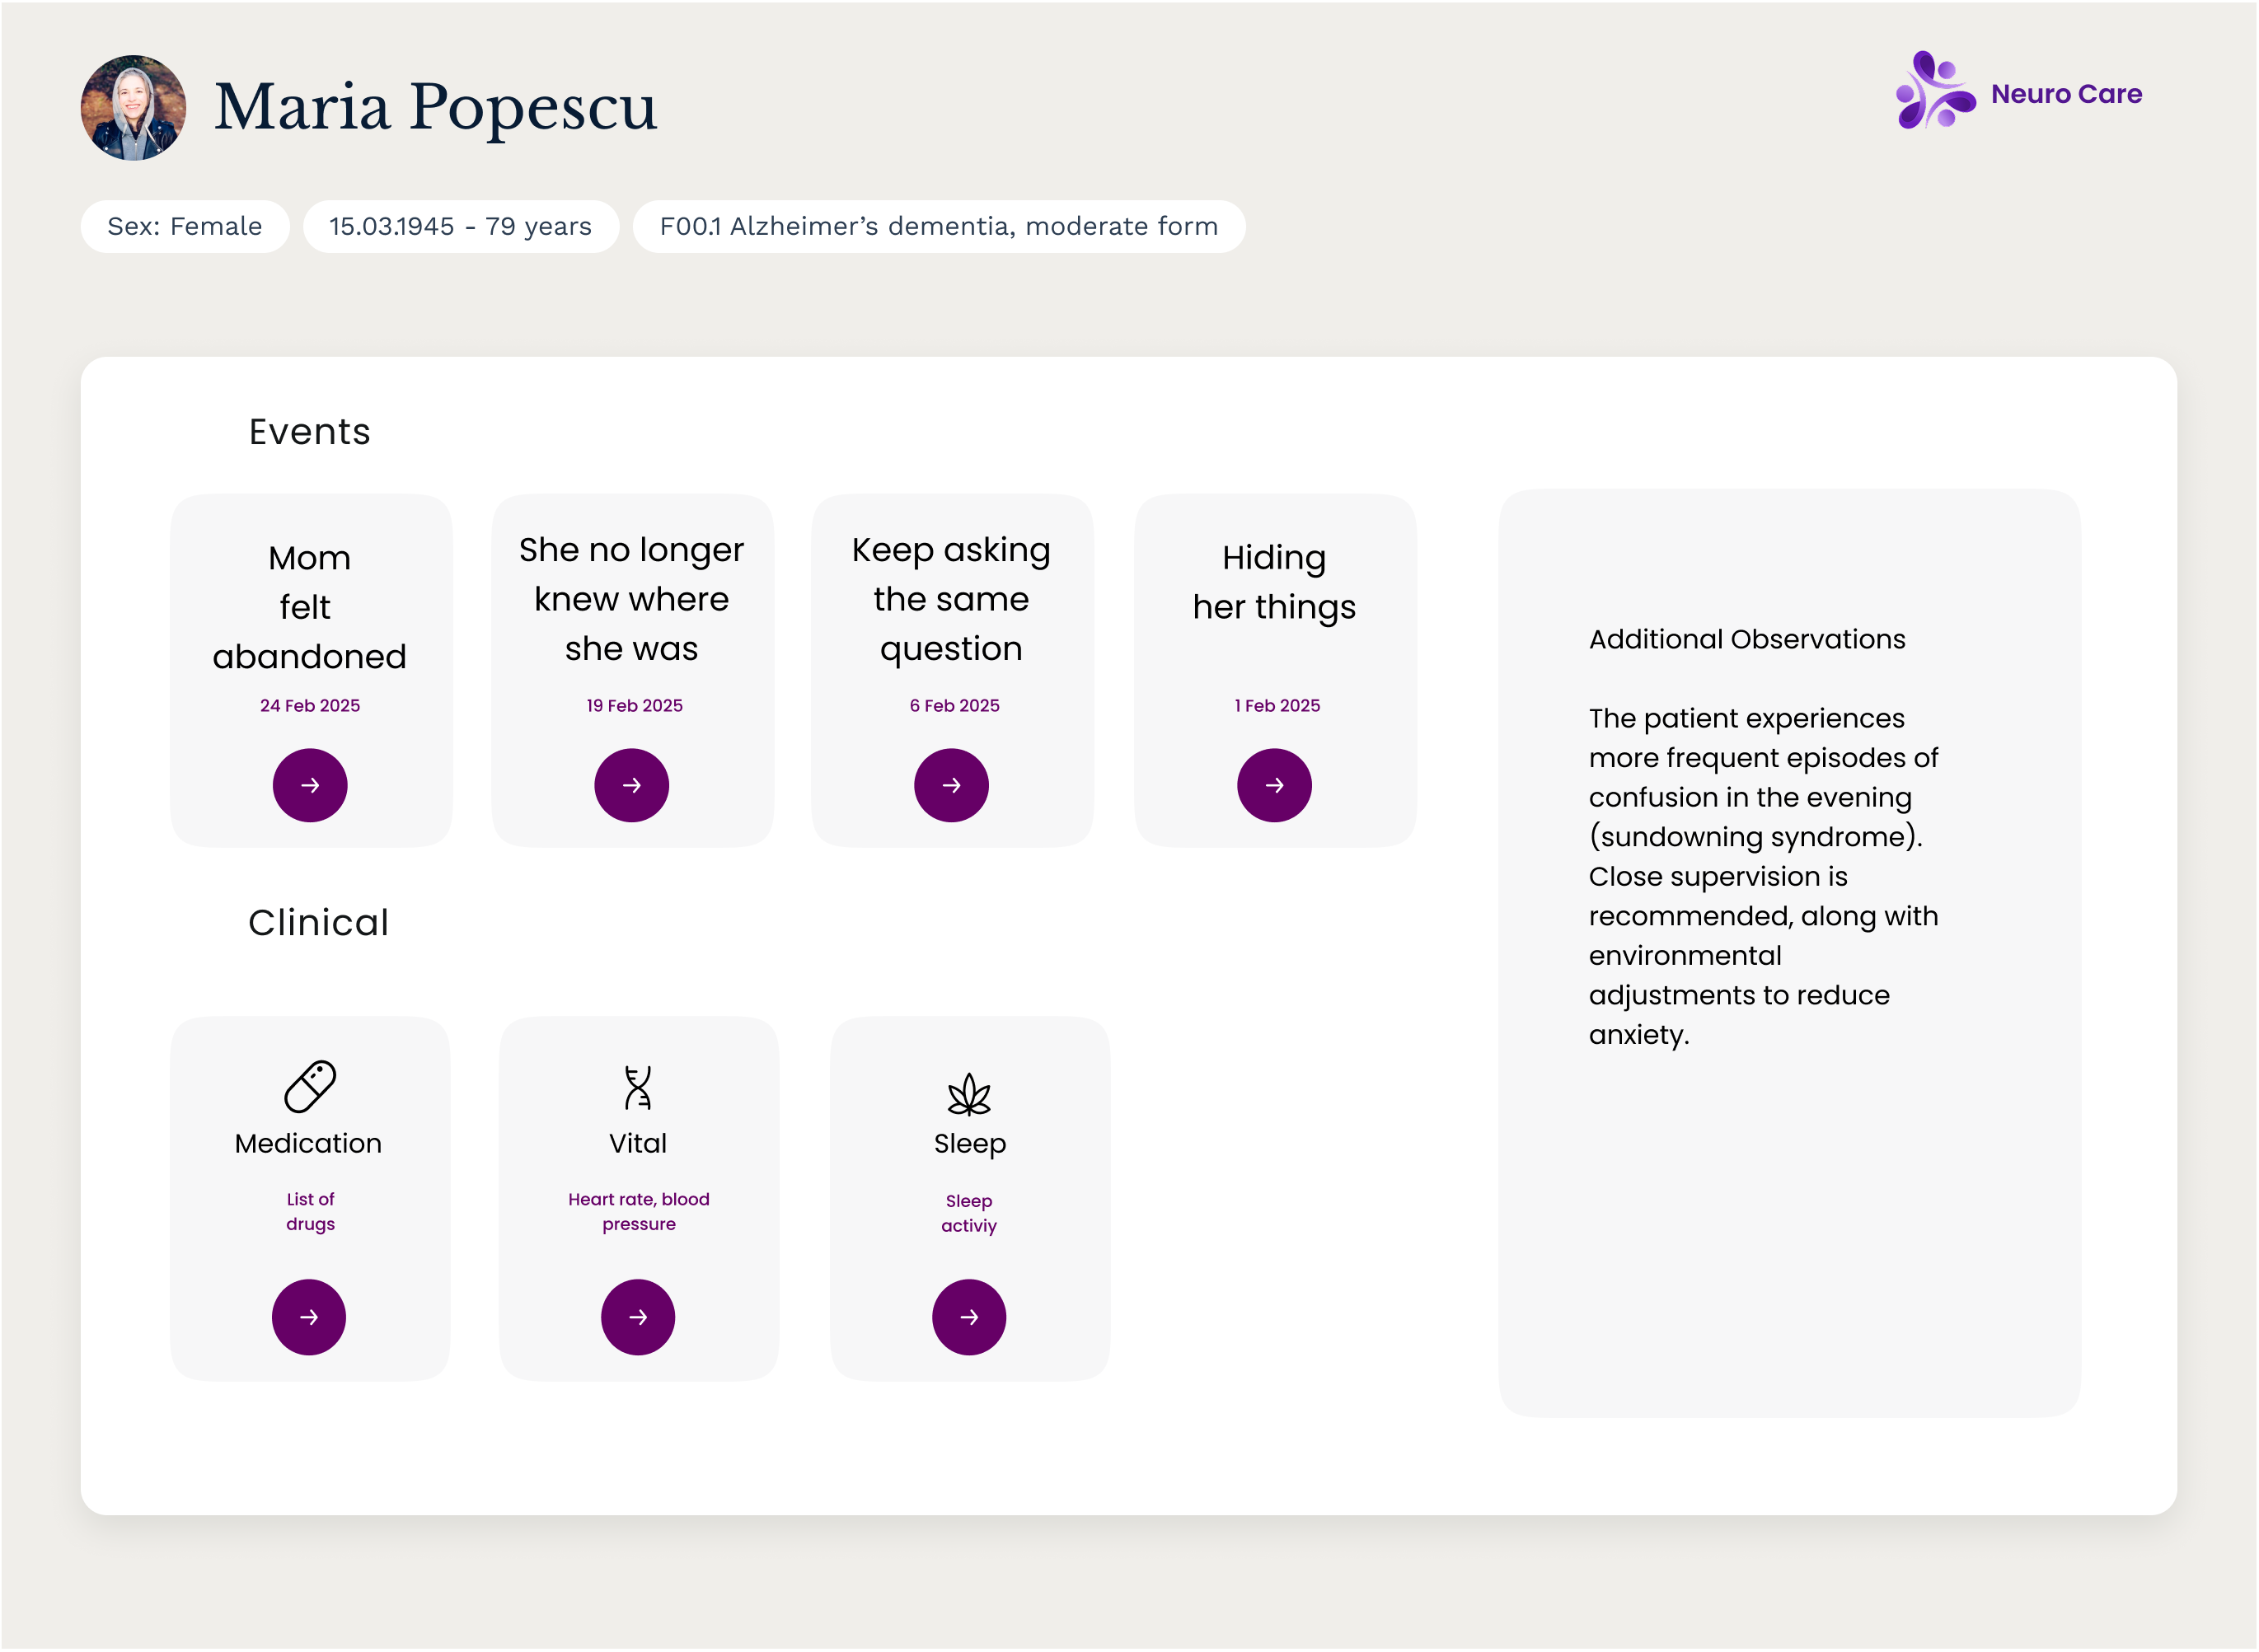Click Maria Popescu's profile photo
The width and height of the screenshot is (2259, 1652).
tap(133, 108)
